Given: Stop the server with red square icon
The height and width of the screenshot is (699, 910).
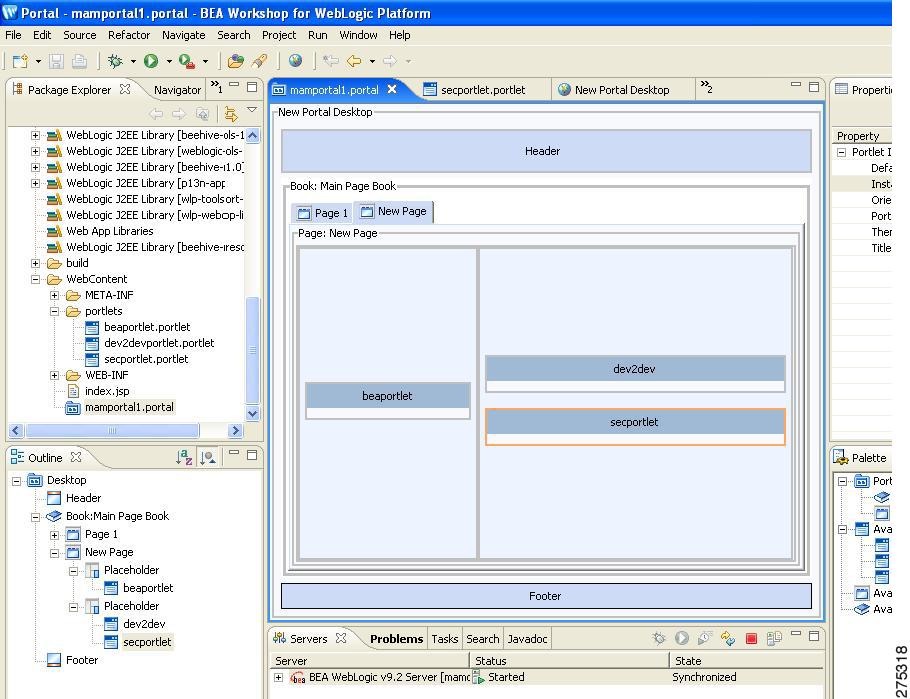Looking at the screenshot, I should 751,638.
